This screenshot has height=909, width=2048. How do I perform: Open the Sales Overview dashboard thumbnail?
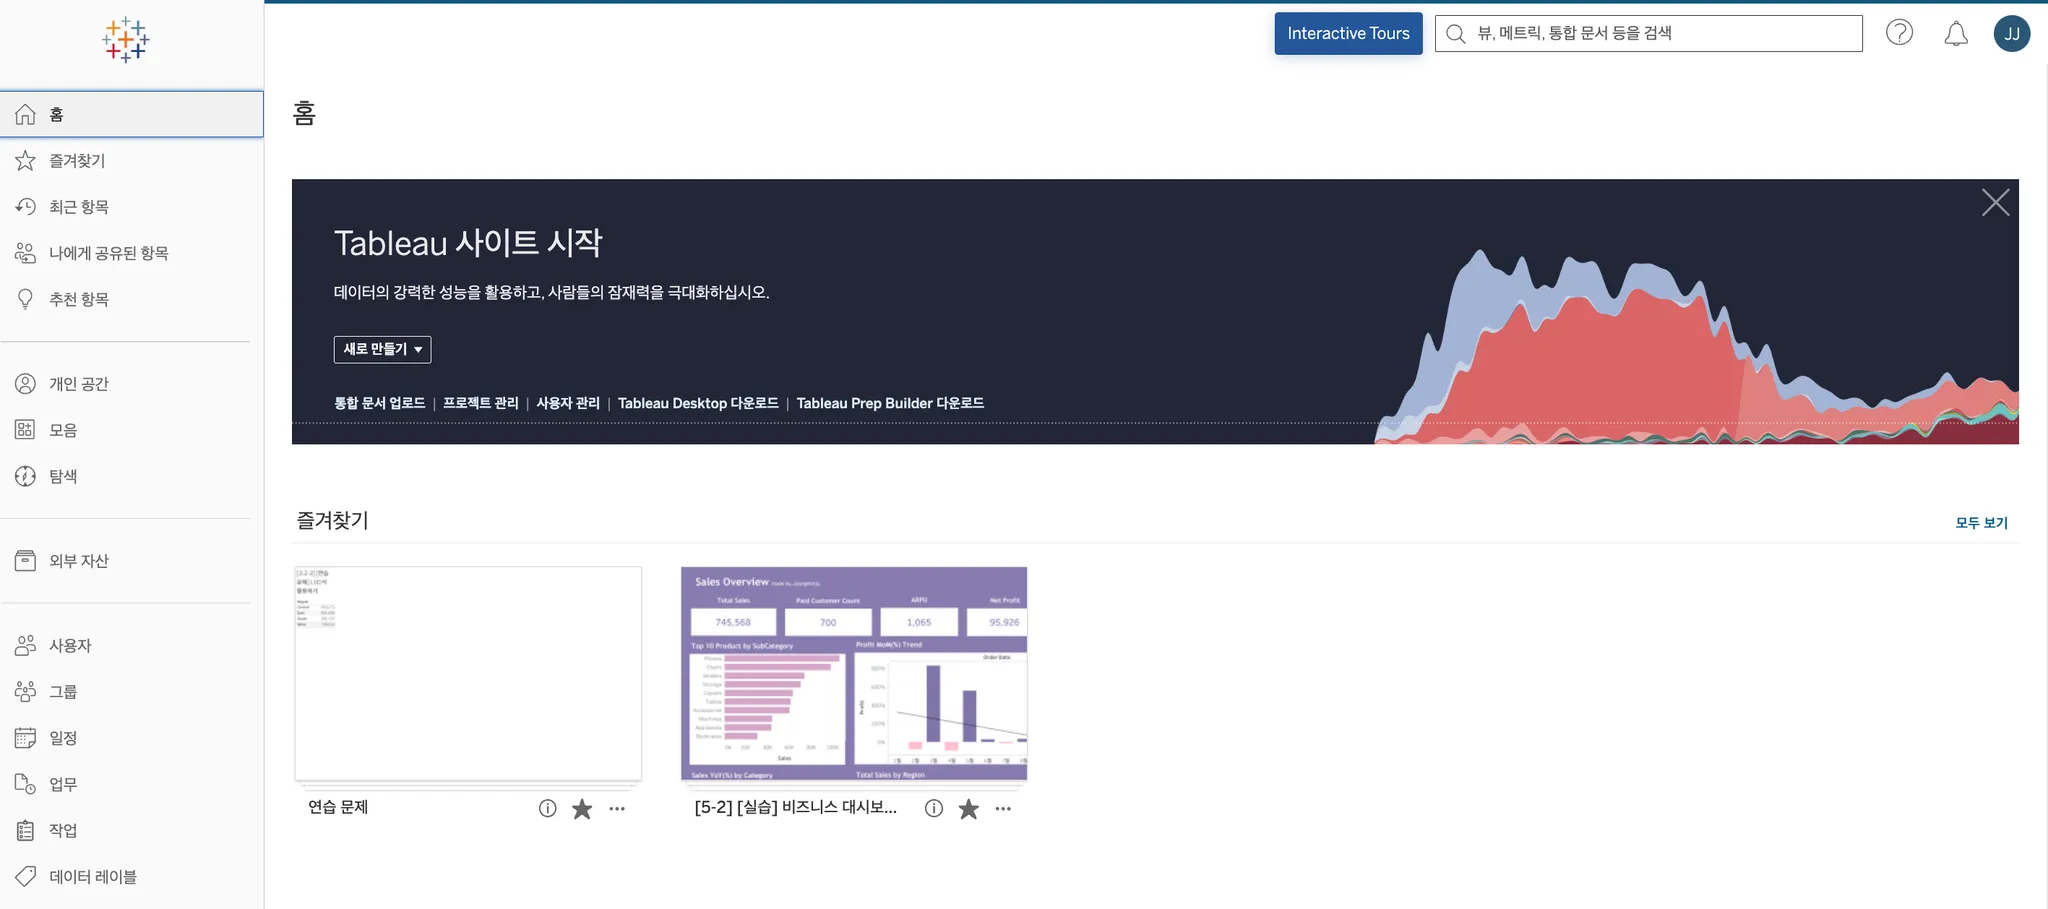[854, 674]
